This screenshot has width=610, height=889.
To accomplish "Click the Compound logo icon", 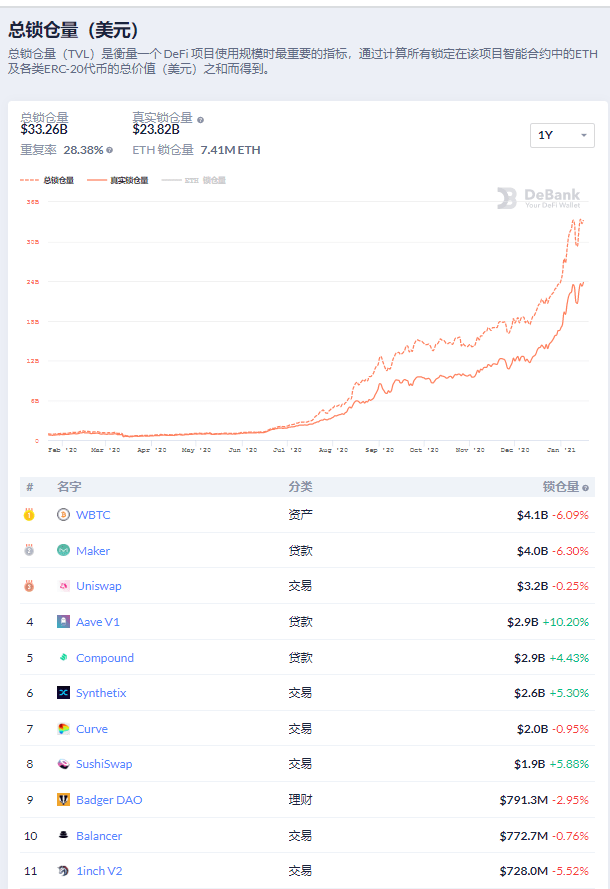I will coord(63,657).
